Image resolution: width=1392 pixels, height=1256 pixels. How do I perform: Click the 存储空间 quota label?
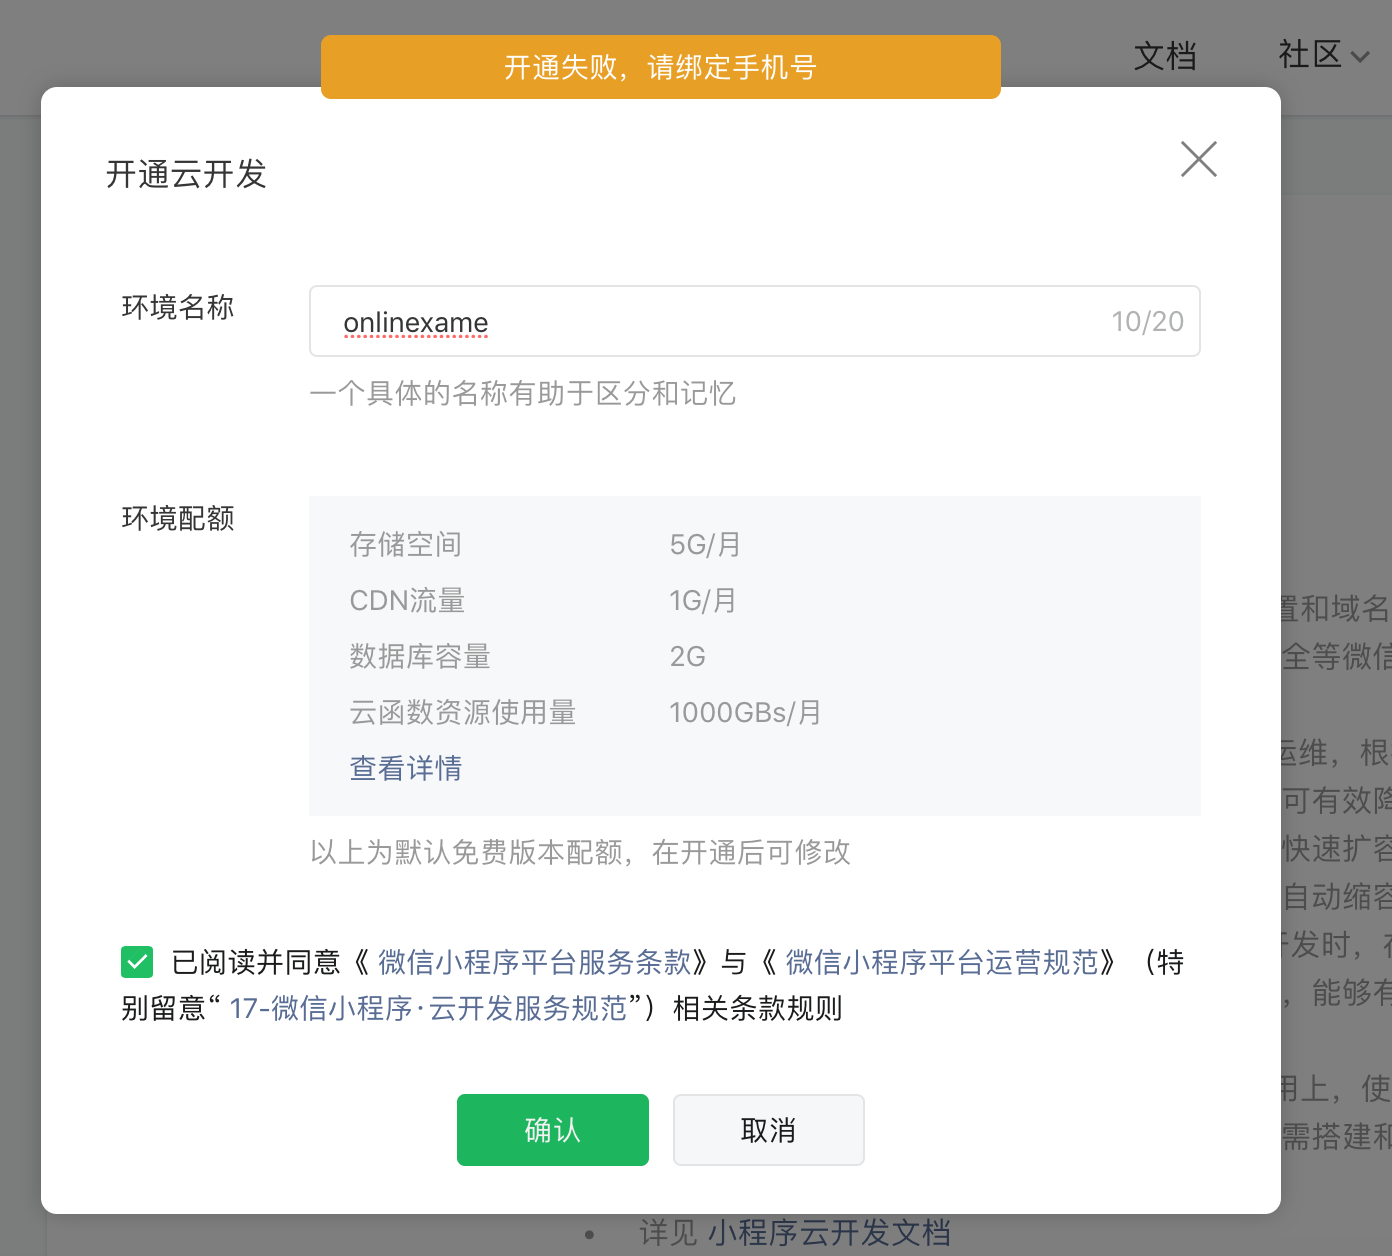click(406, 544)
